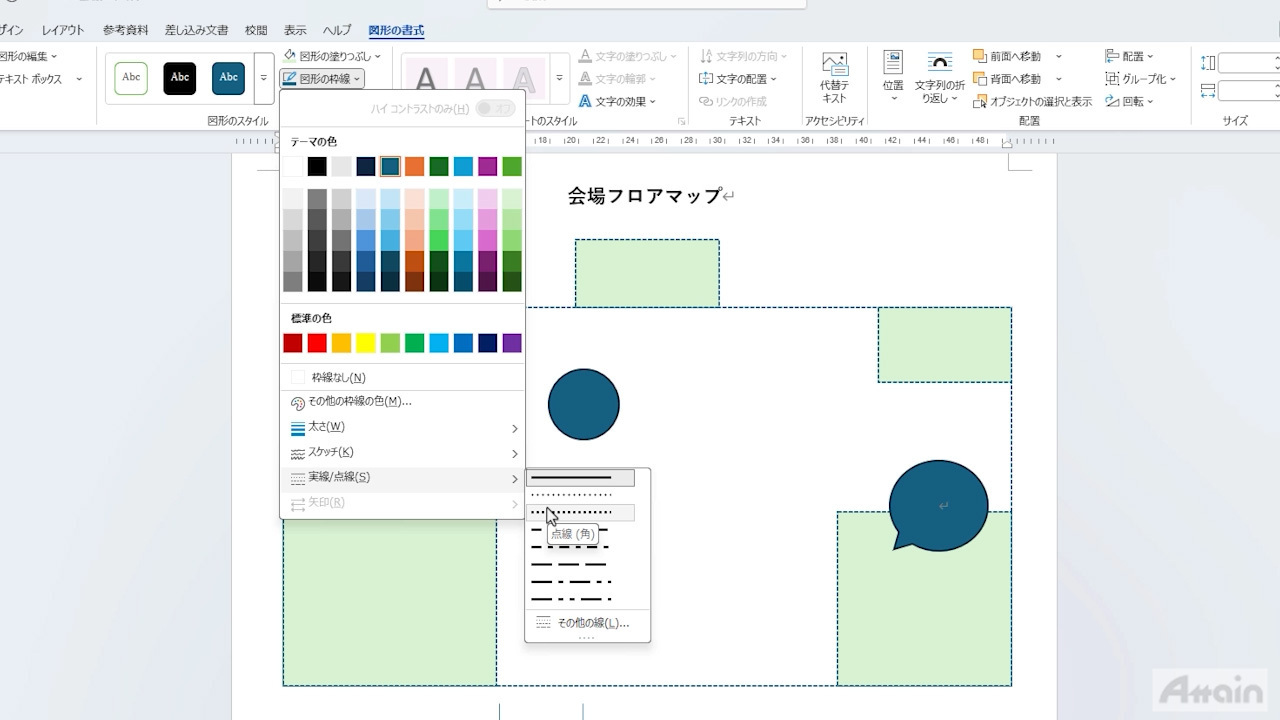Image resolution: width=1280 pixels, height=720 pixels.
Task: Select the long dash dot dot style
Action: [x=581, y=599]
